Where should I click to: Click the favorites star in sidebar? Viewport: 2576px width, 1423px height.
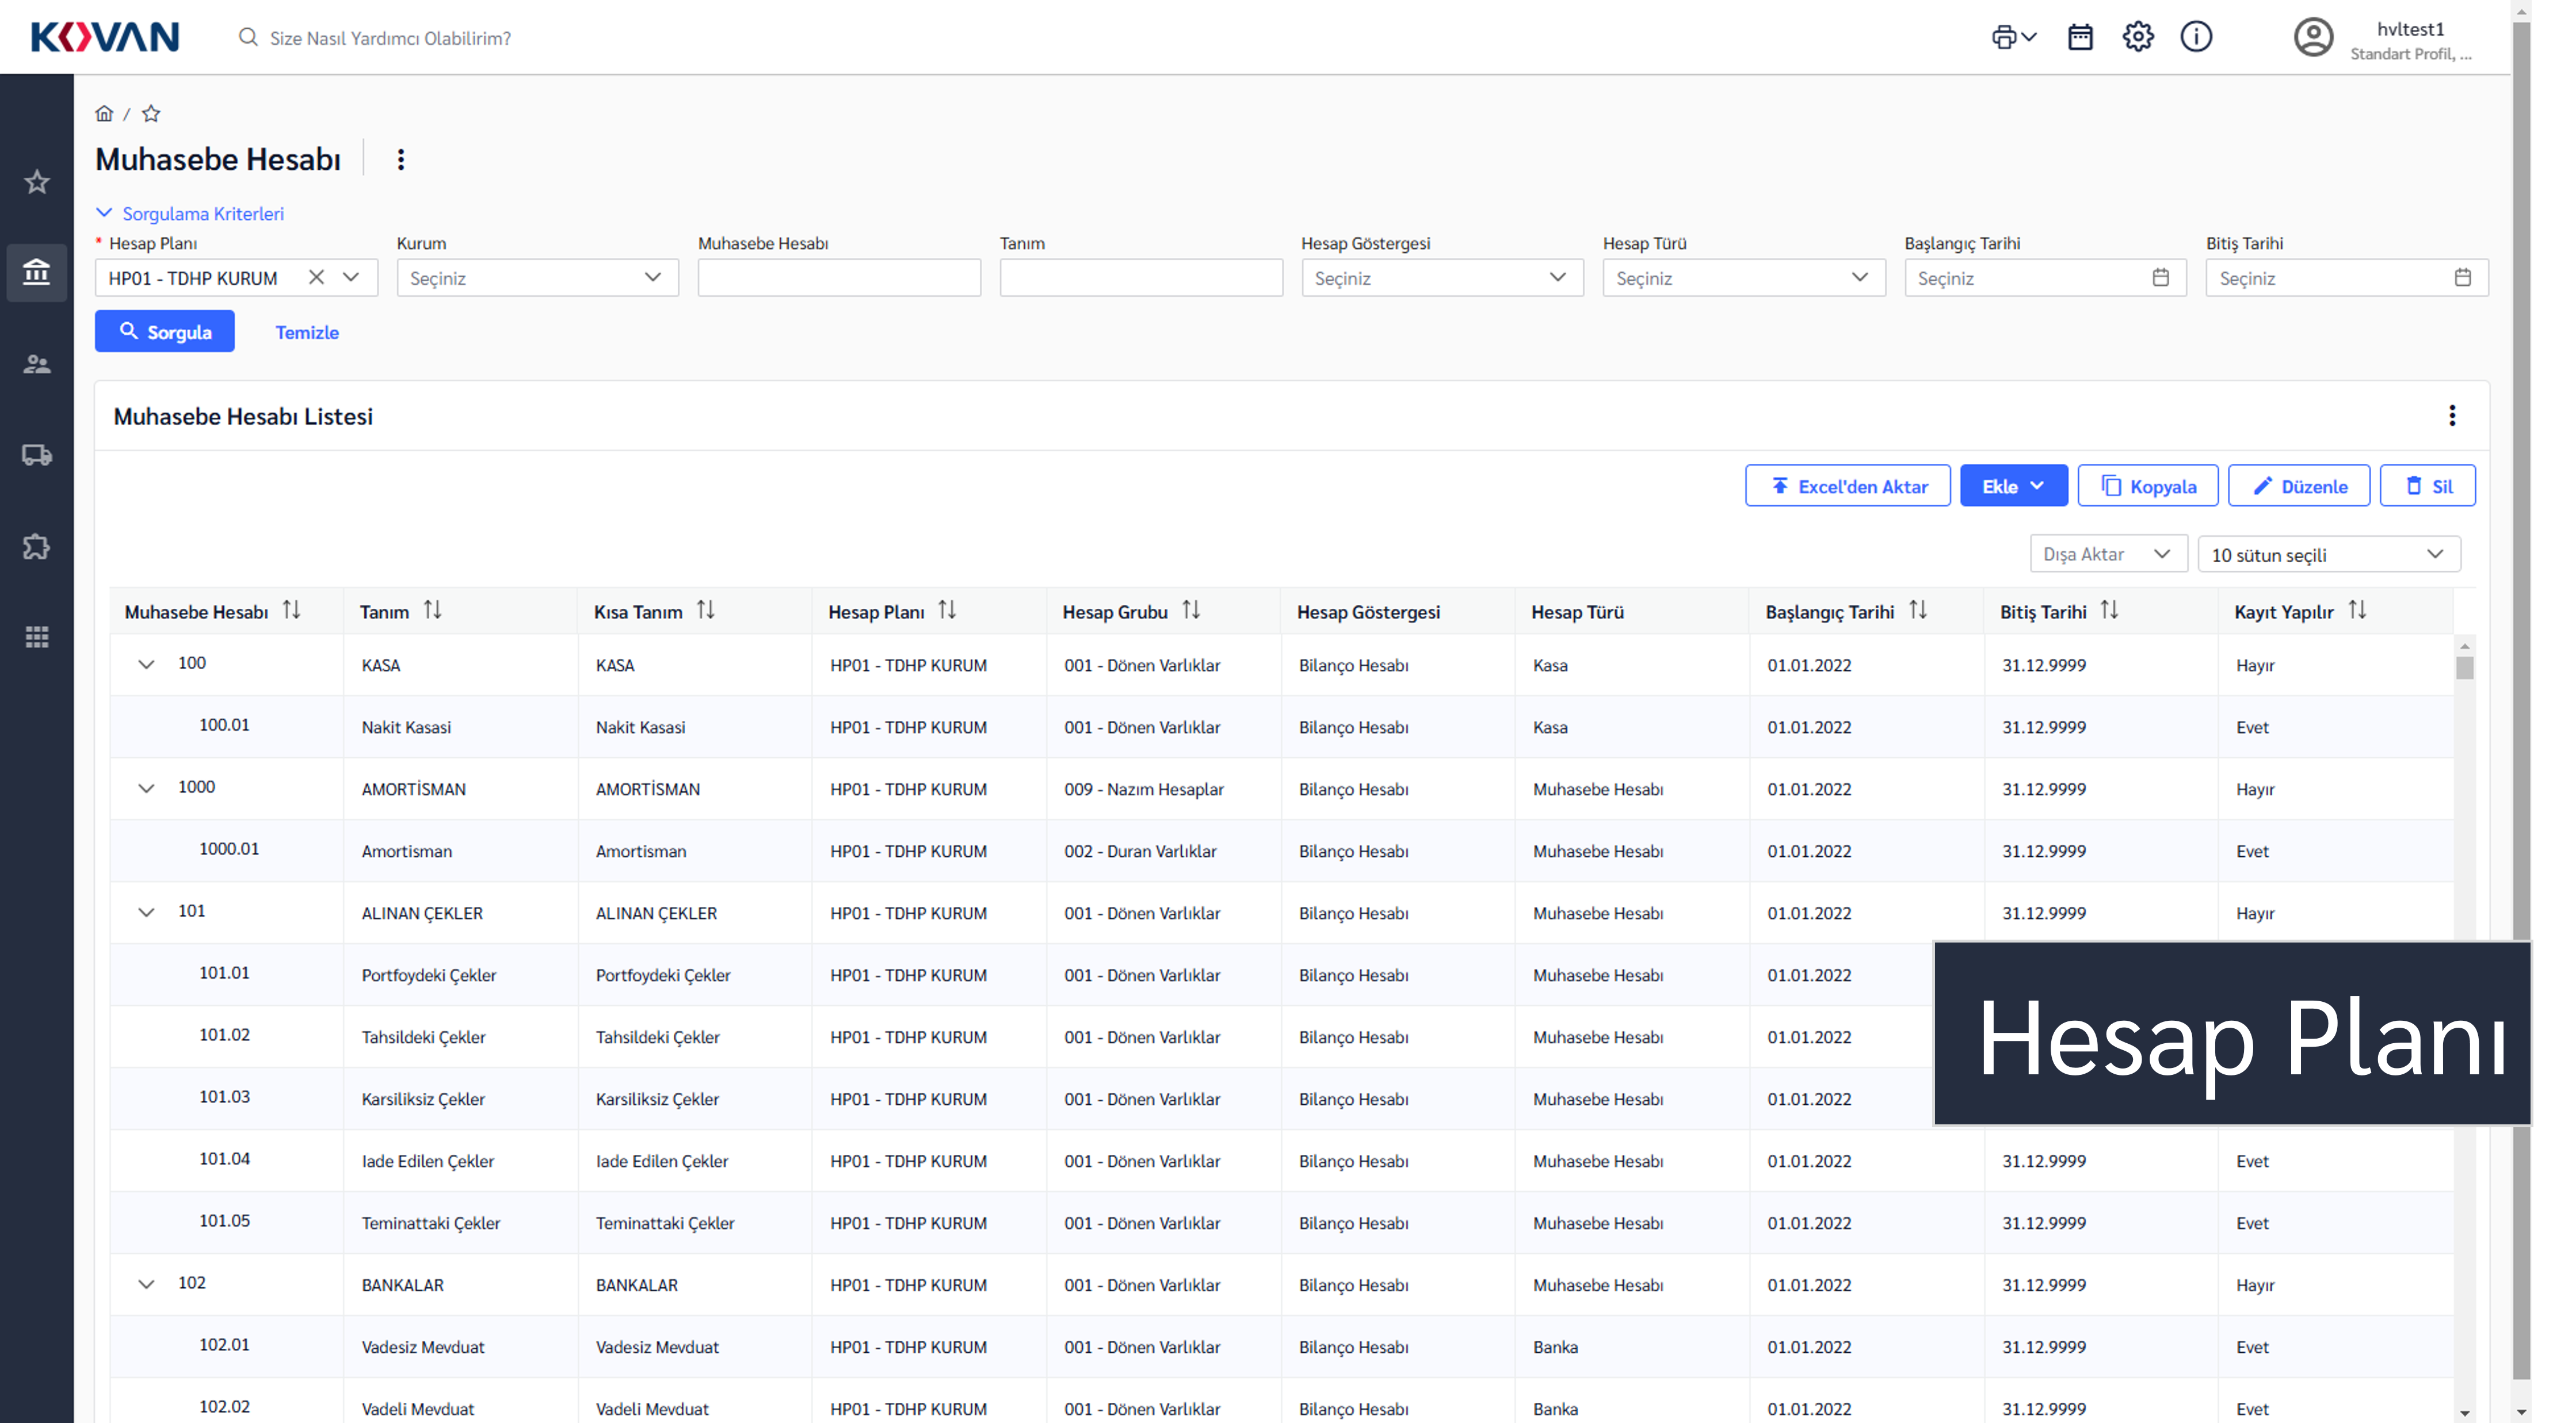click(37, 182)
